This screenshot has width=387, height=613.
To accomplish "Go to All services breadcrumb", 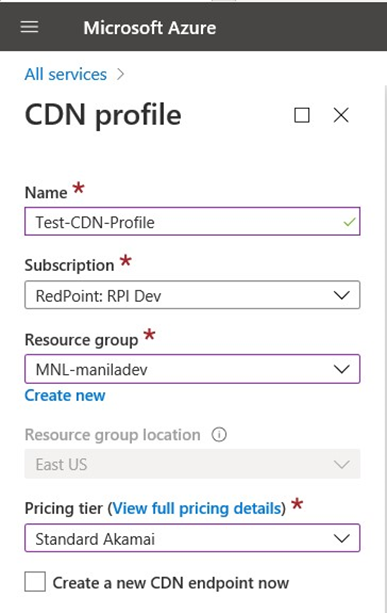I will click(x=66, y=74).
